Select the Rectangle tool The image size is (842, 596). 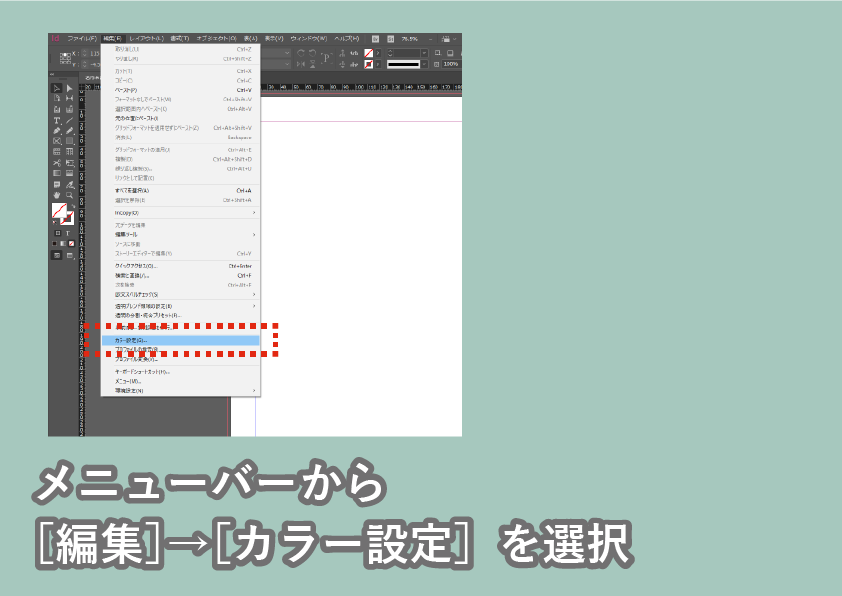[69, 141]
